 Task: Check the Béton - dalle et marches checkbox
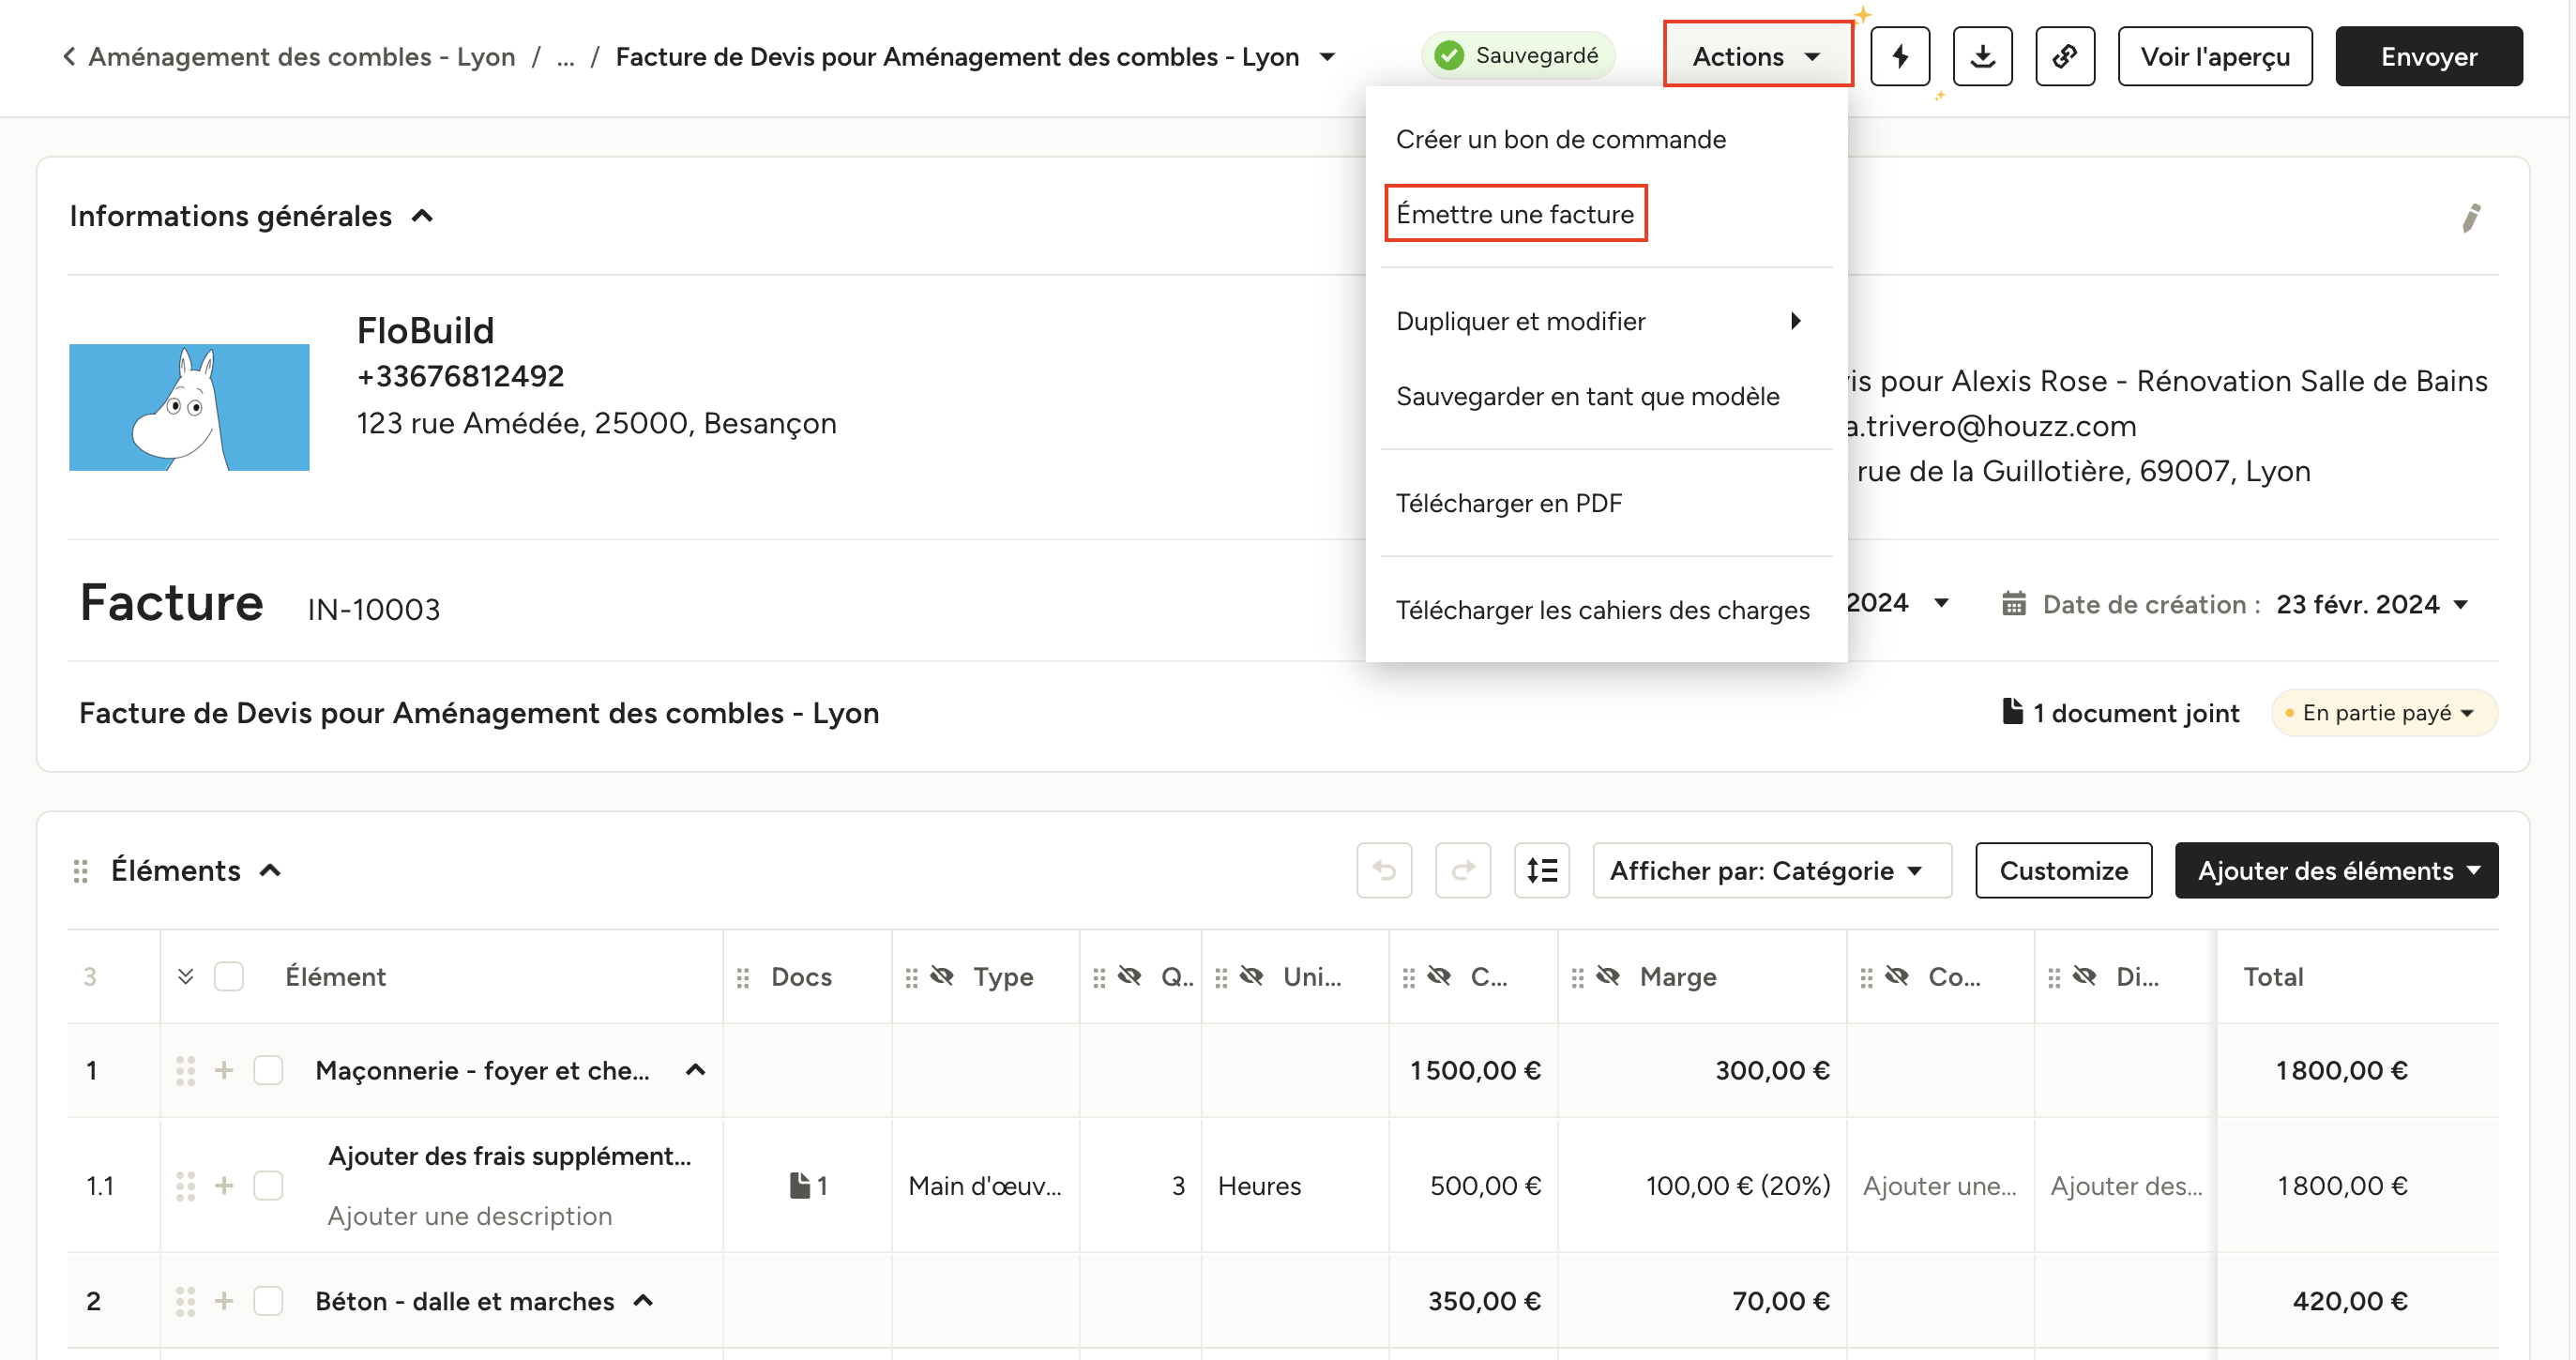coord(268,1302)
